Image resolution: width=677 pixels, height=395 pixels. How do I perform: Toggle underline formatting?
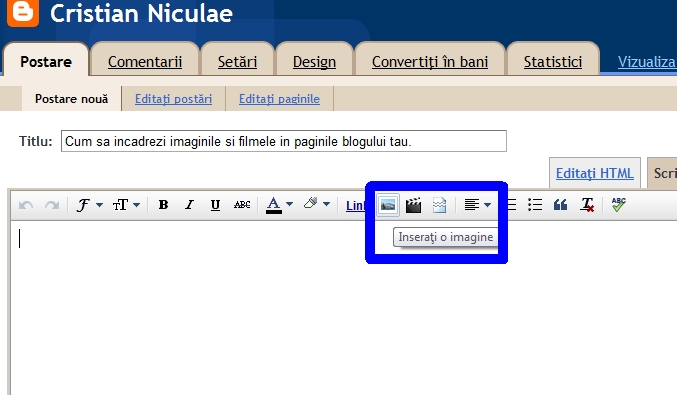(x=215, y=205)
